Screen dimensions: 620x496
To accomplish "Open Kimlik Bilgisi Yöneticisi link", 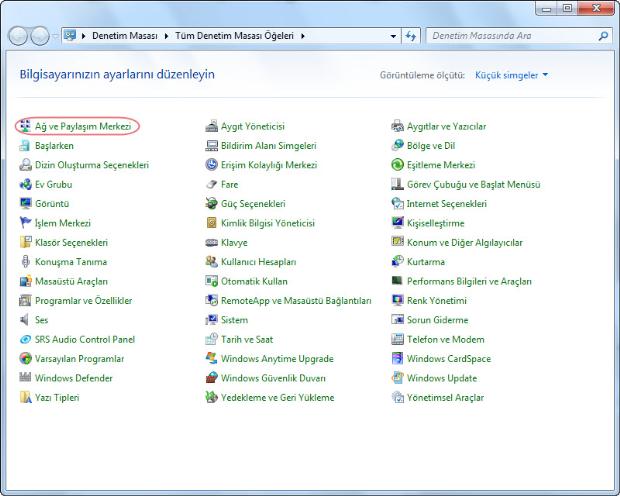I will click(268, 223).
